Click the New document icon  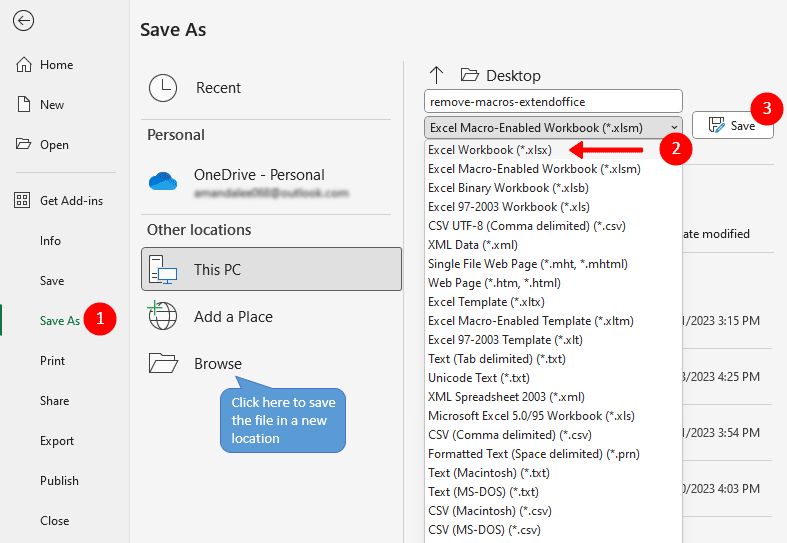[24, 104]
